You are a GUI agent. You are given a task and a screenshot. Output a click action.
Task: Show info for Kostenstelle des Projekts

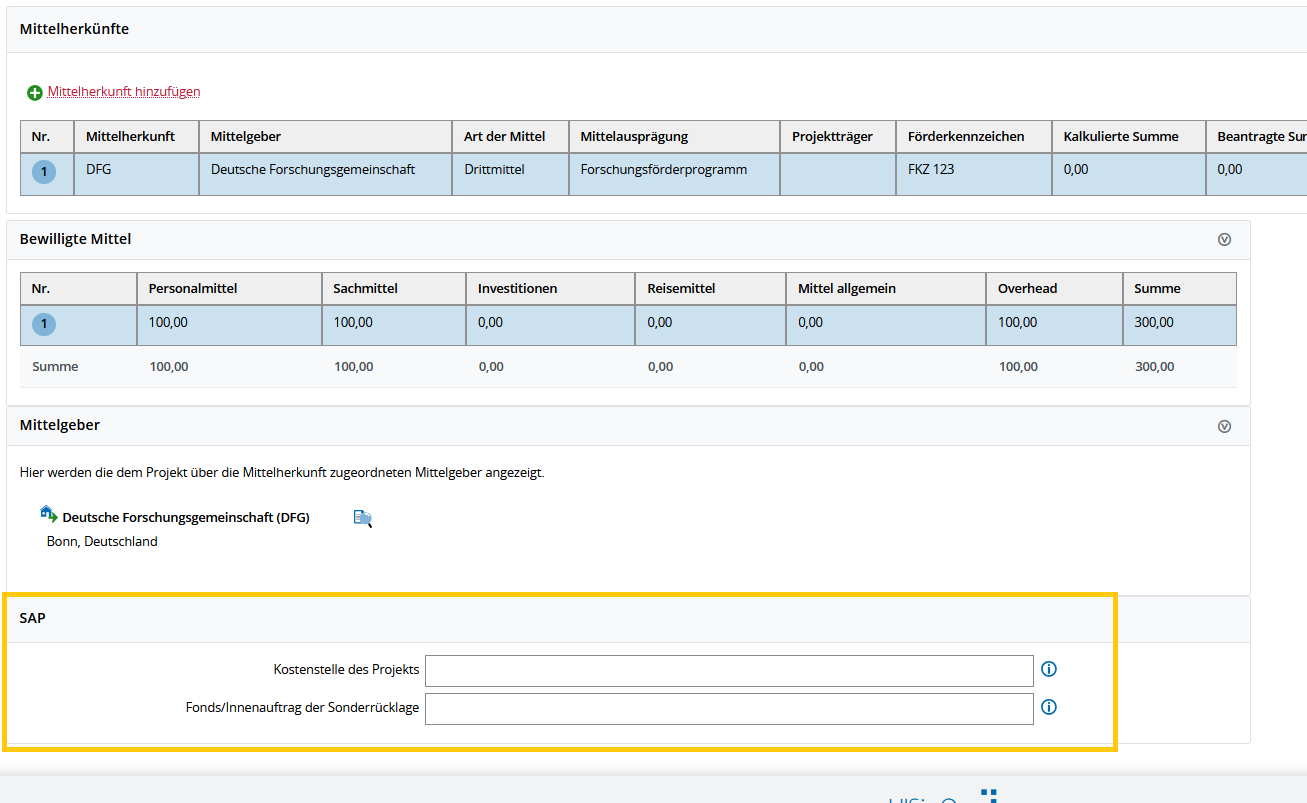coord(1049,669)
